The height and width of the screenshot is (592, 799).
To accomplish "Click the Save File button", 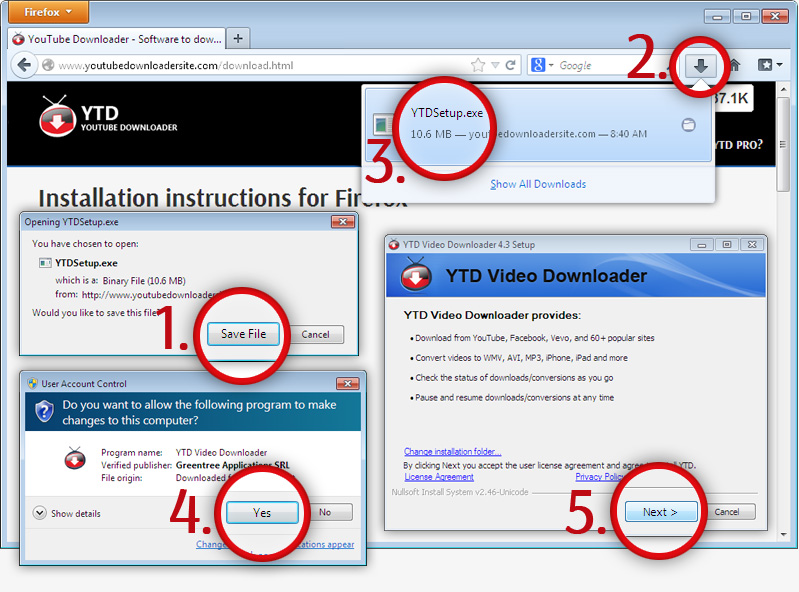I will [244, 334].
